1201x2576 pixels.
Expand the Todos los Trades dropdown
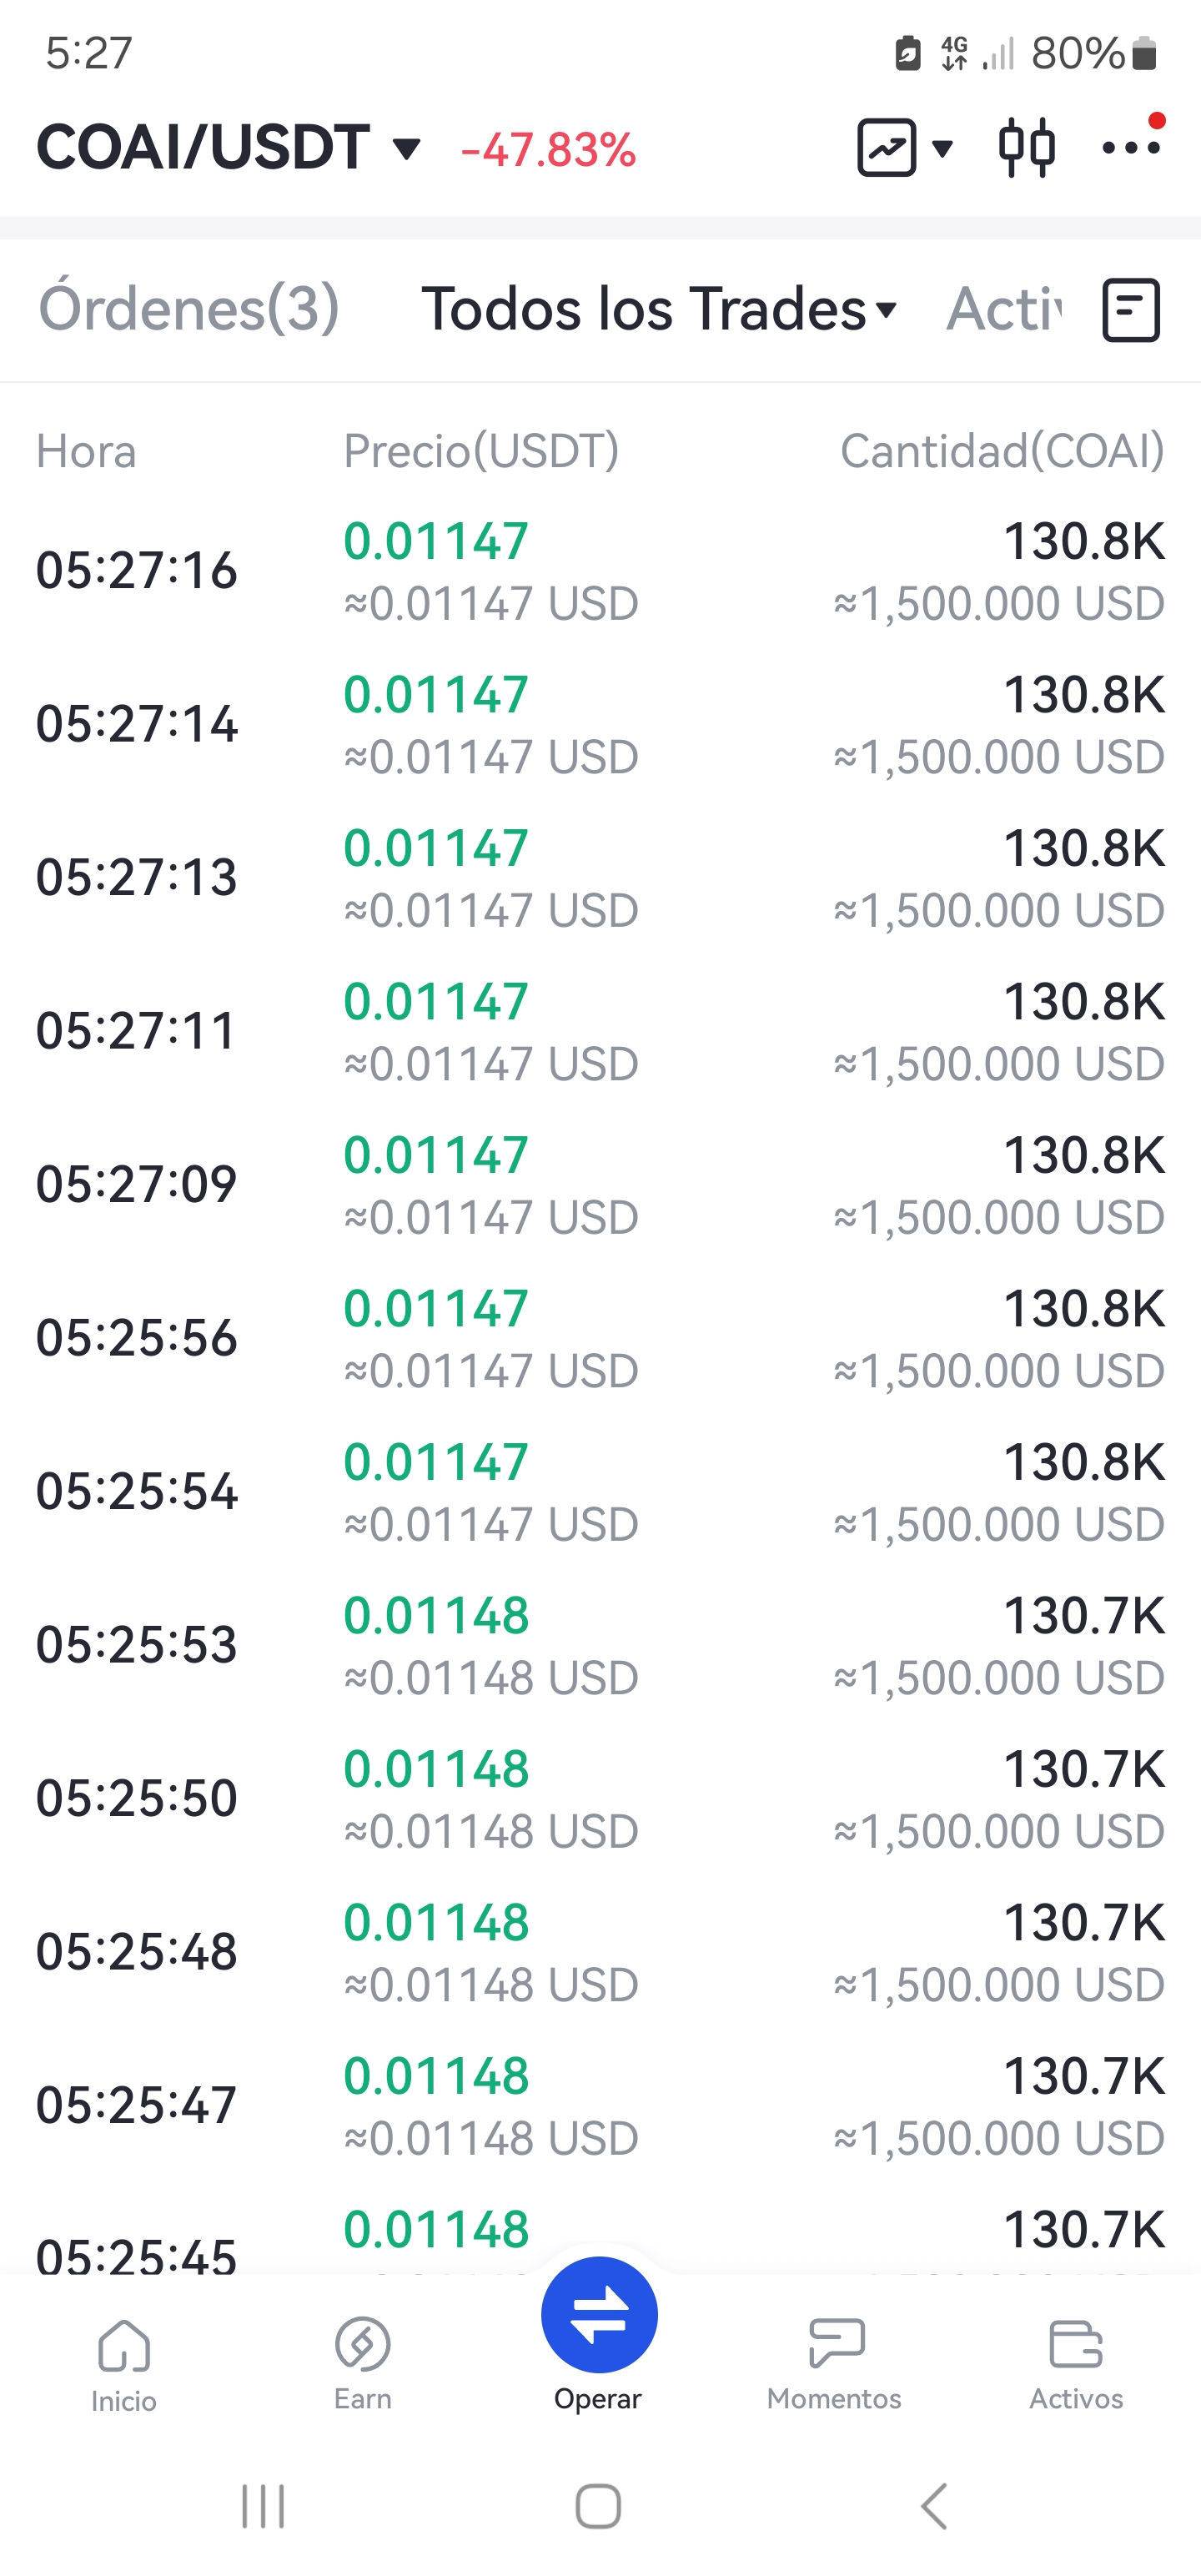coord(659,308)
